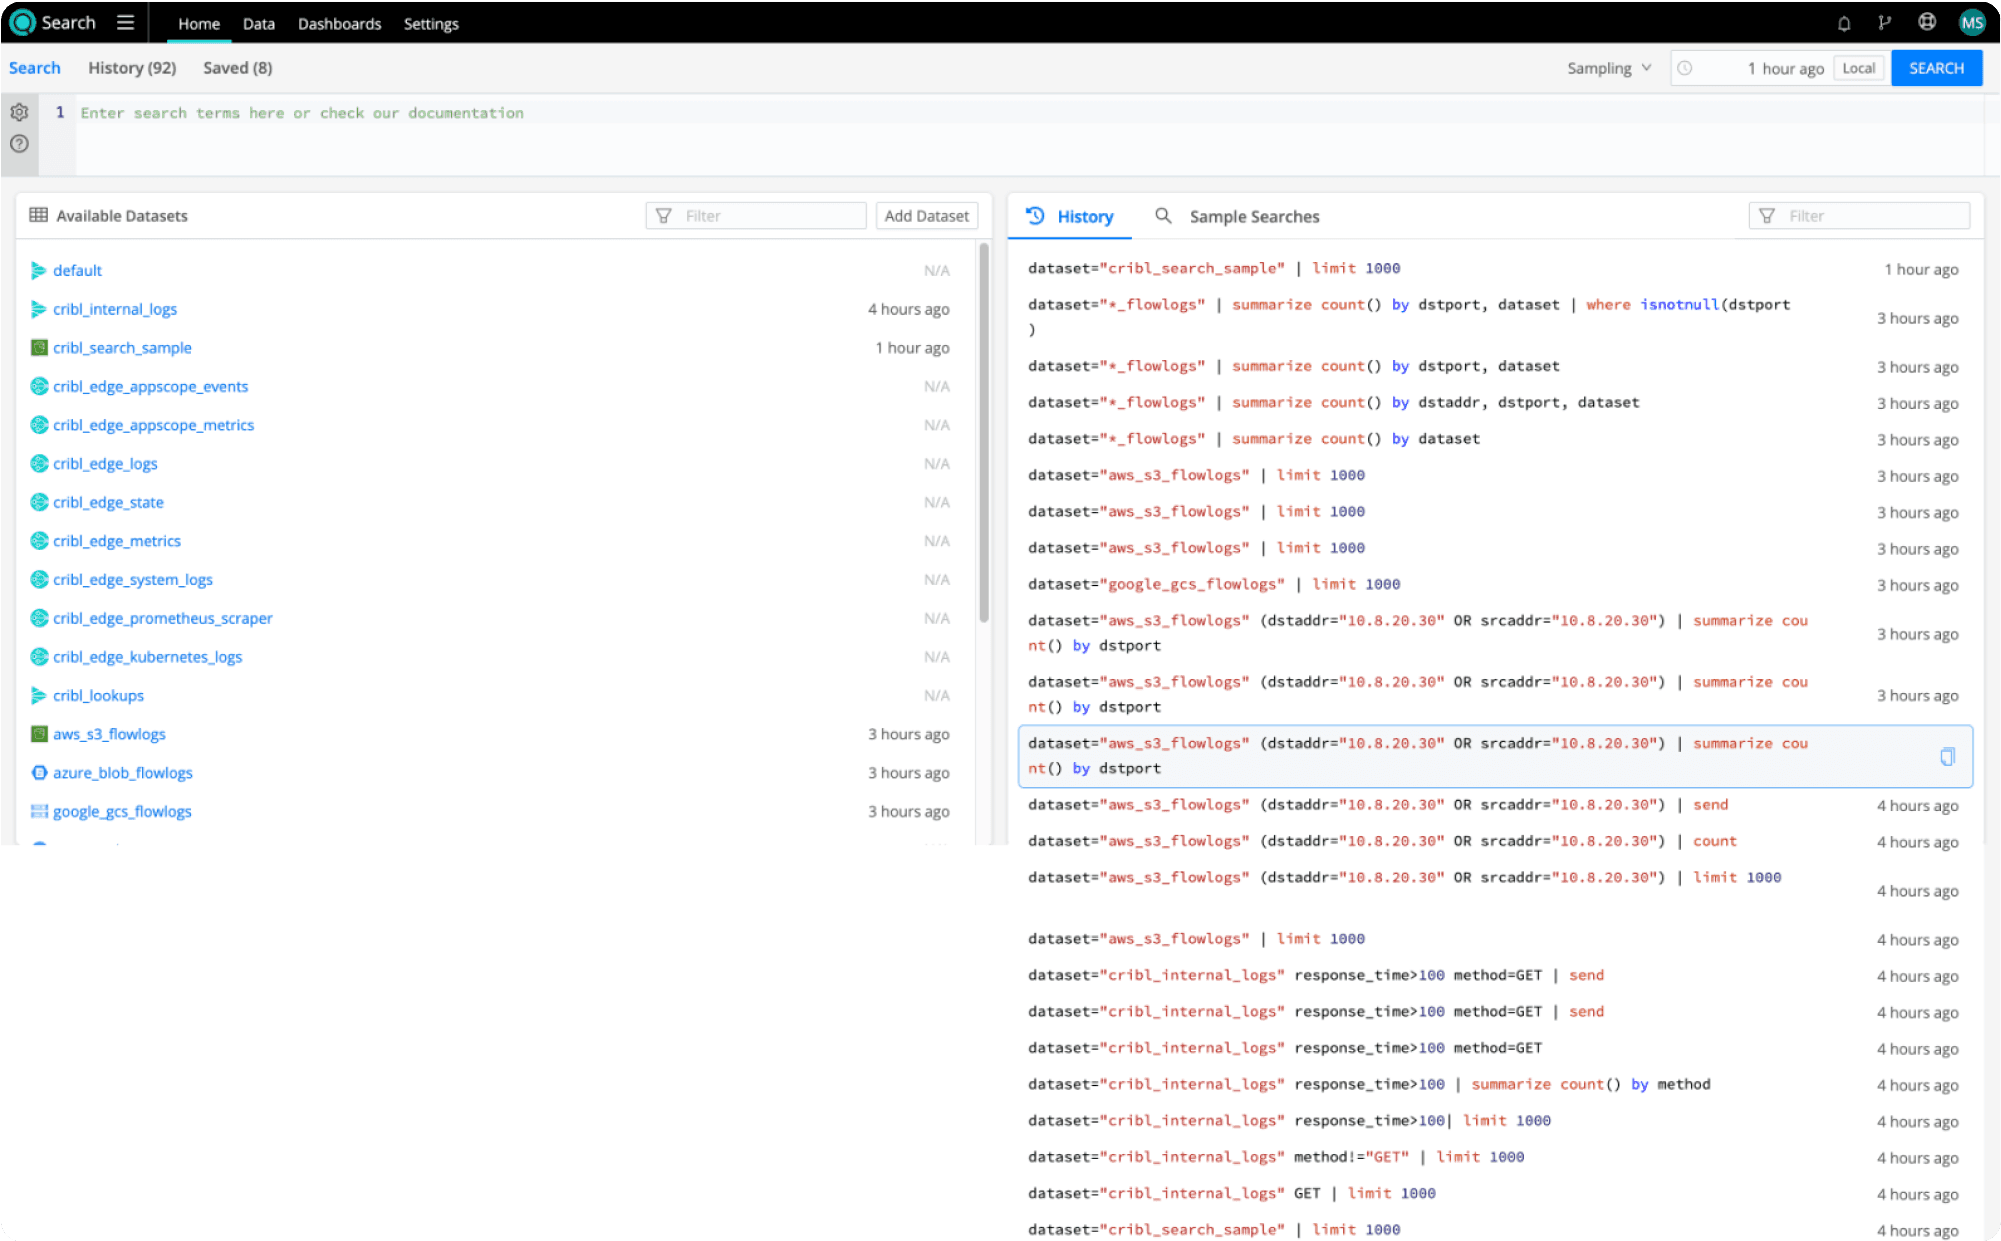Open the cribl_internal_logs dataset link
Screen dimensions: 2001x1241
(x=115, y=309)
